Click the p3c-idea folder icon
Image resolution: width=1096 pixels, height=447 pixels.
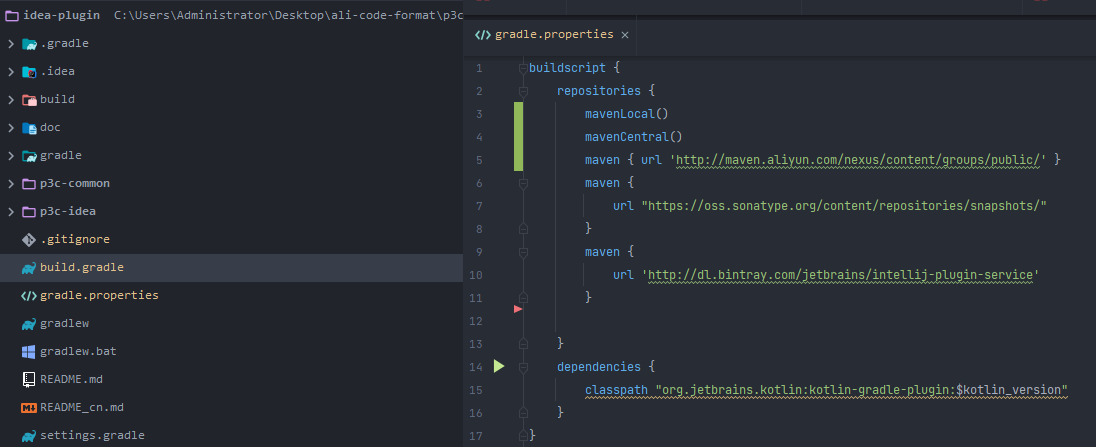(29, 212)
